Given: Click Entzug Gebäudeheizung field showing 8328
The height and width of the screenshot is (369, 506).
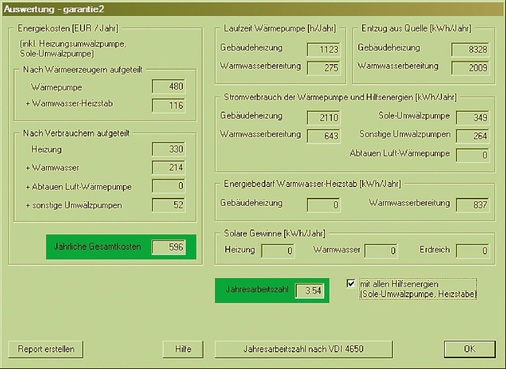Looking at the screenshot, I should [x=470, y=50].
